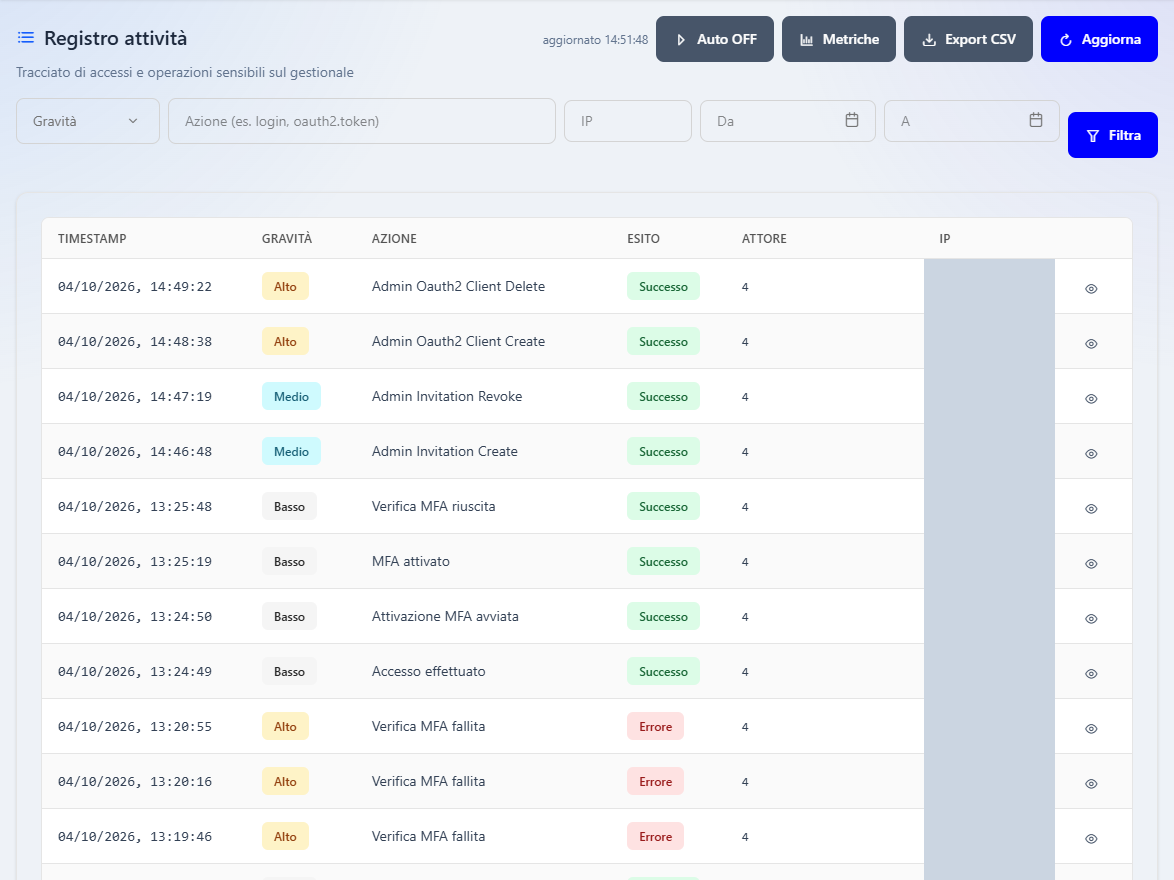
Task: Show details for Verifica MFA riuscita entry
Action: [x=1091, y=509]
